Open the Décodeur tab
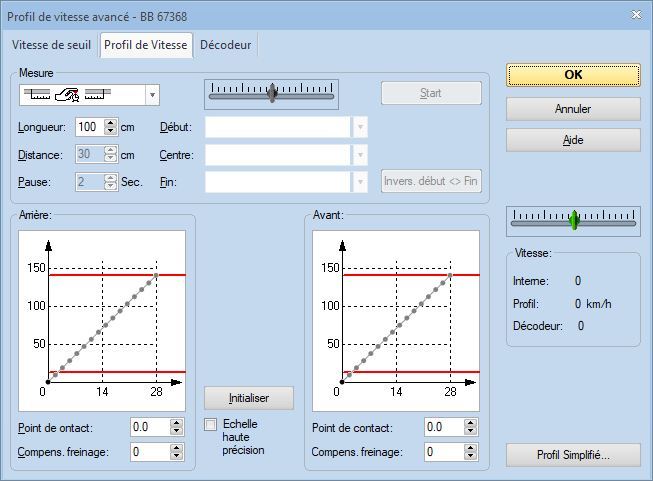Screen dimensions: 653x481 click(226, 45)
